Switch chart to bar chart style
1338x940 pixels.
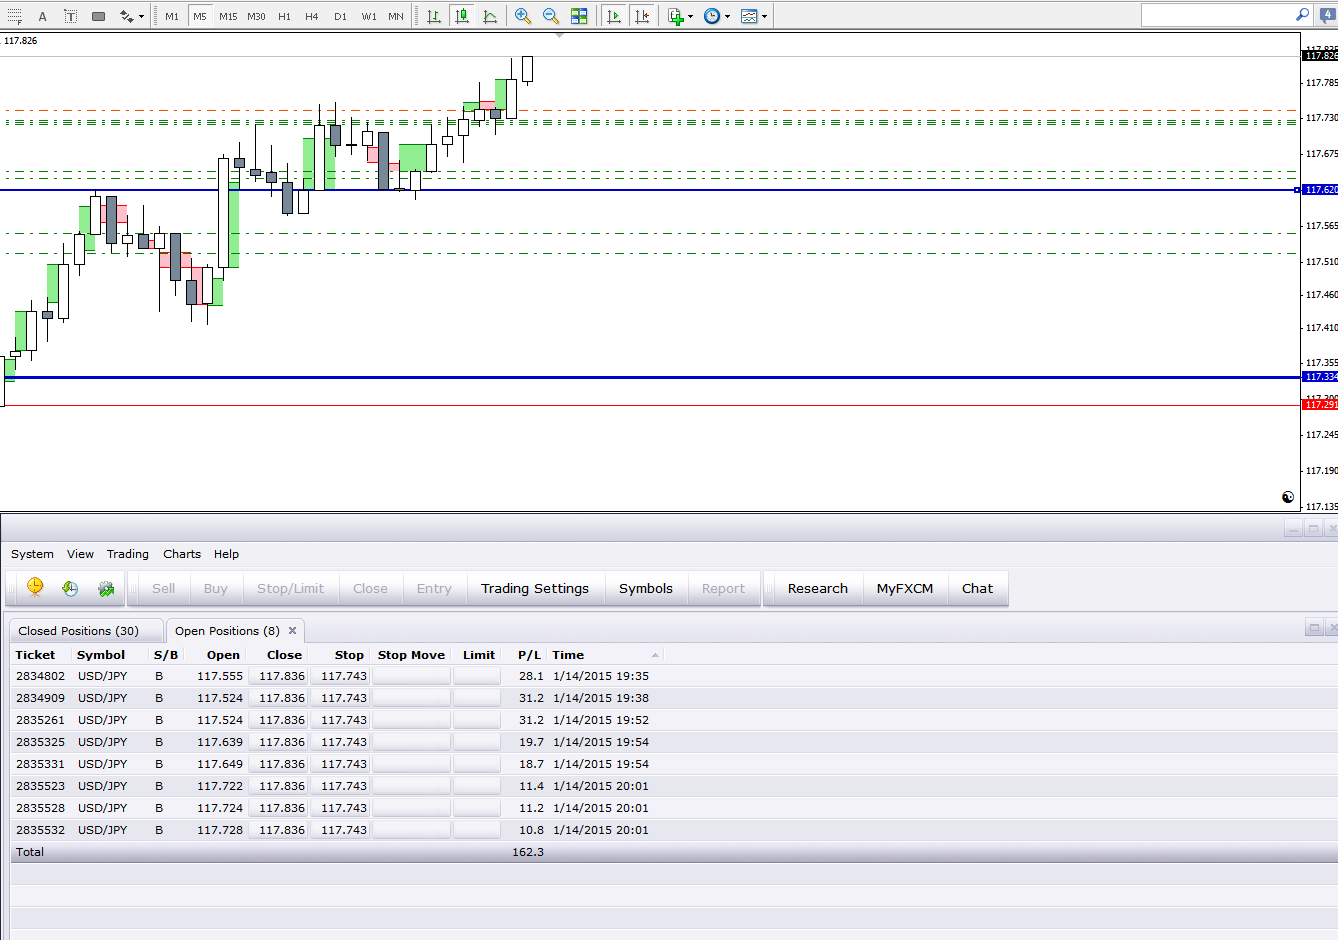pyautogui.click(x=434, y=16)
